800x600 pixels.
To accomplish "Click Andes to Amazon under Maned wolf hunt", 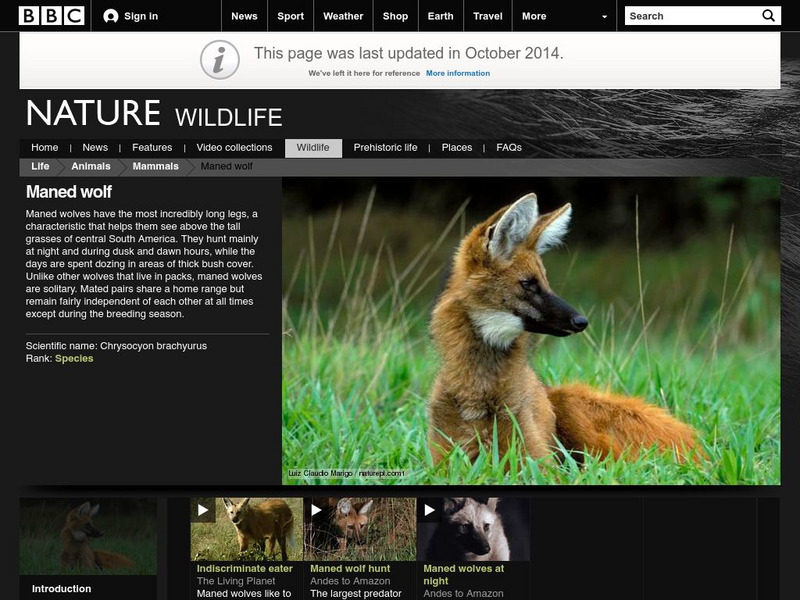I will point(350,581).
